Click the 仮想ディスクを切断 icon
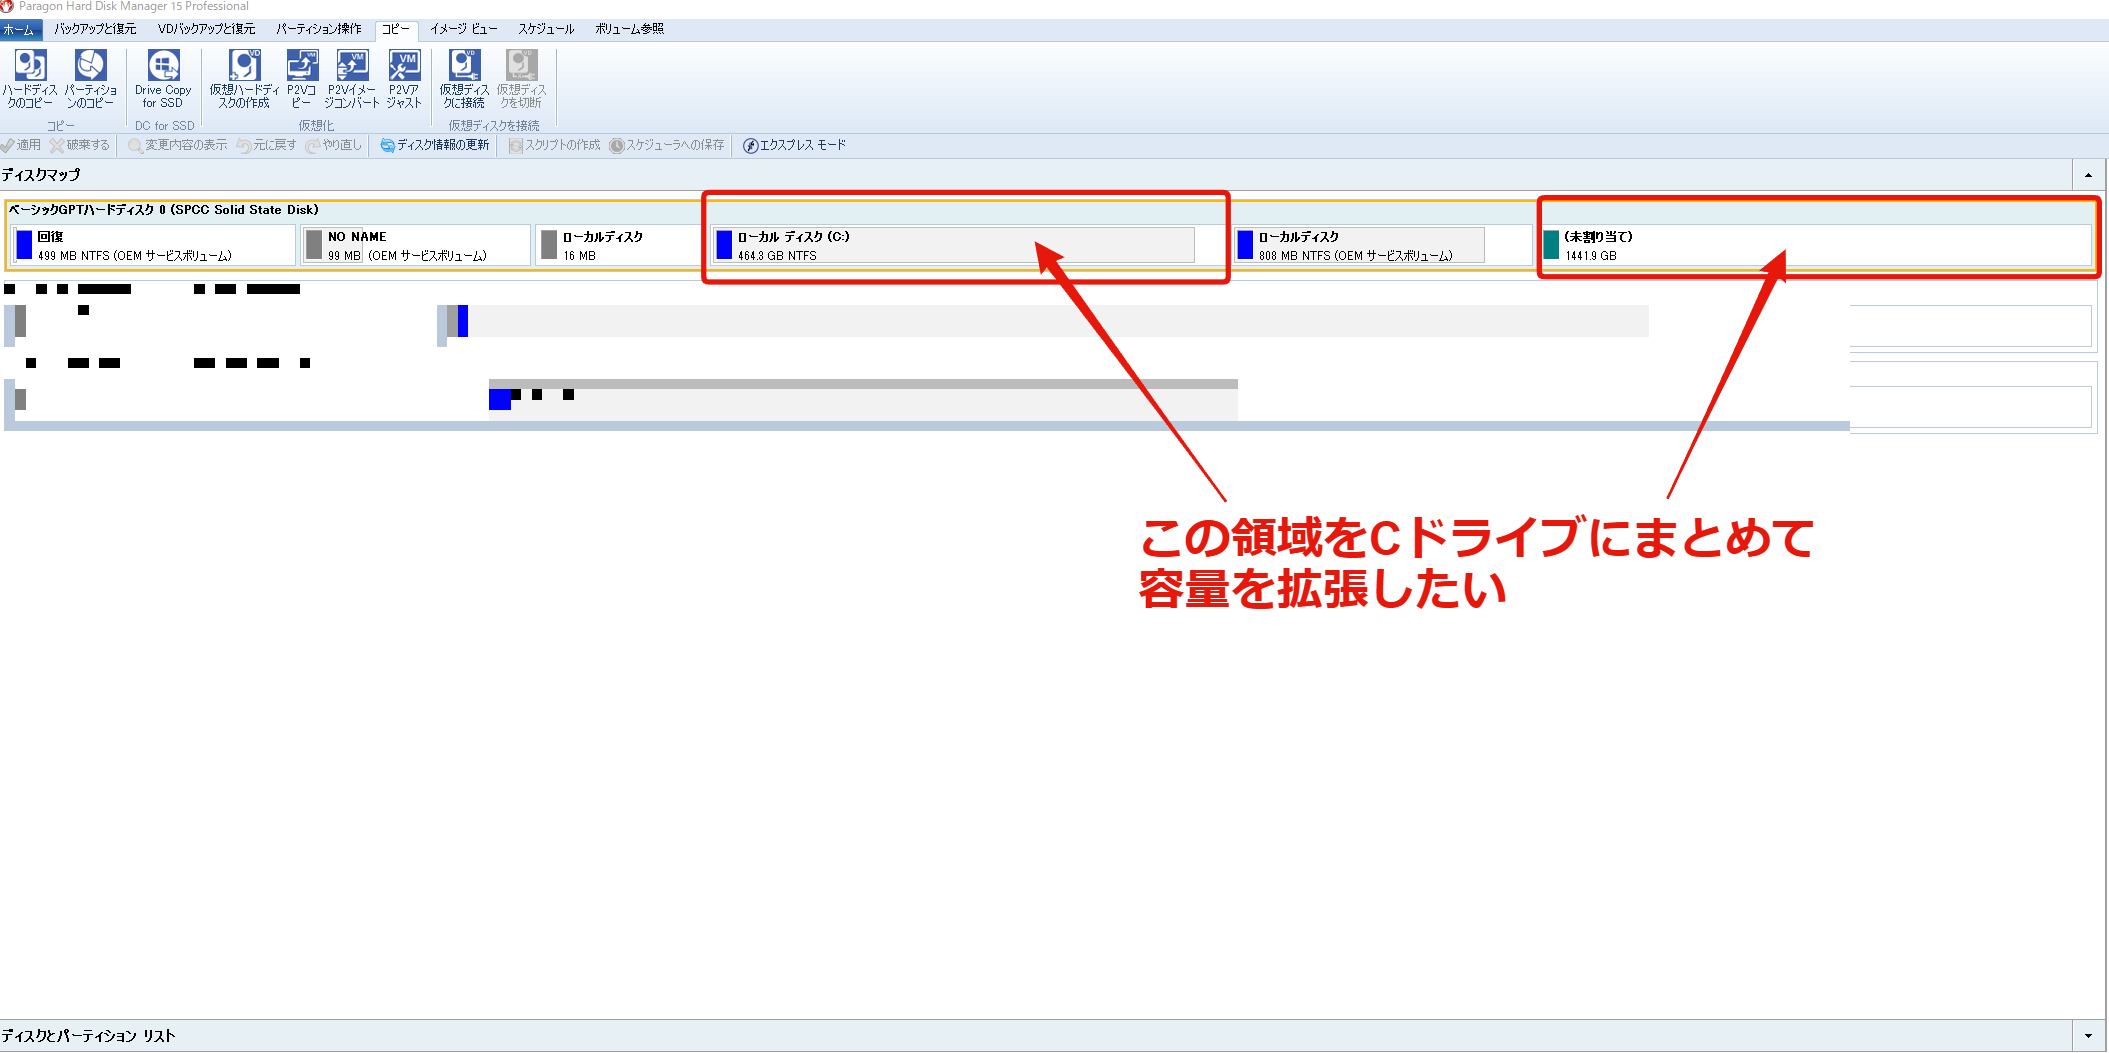Viewport: 2109px width, 1053px height. [x=519, y=80]
